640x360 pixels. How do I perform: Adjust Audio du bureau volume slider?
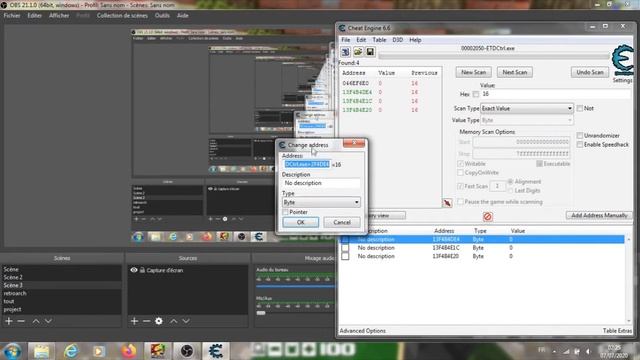click(x=295, y=287)
